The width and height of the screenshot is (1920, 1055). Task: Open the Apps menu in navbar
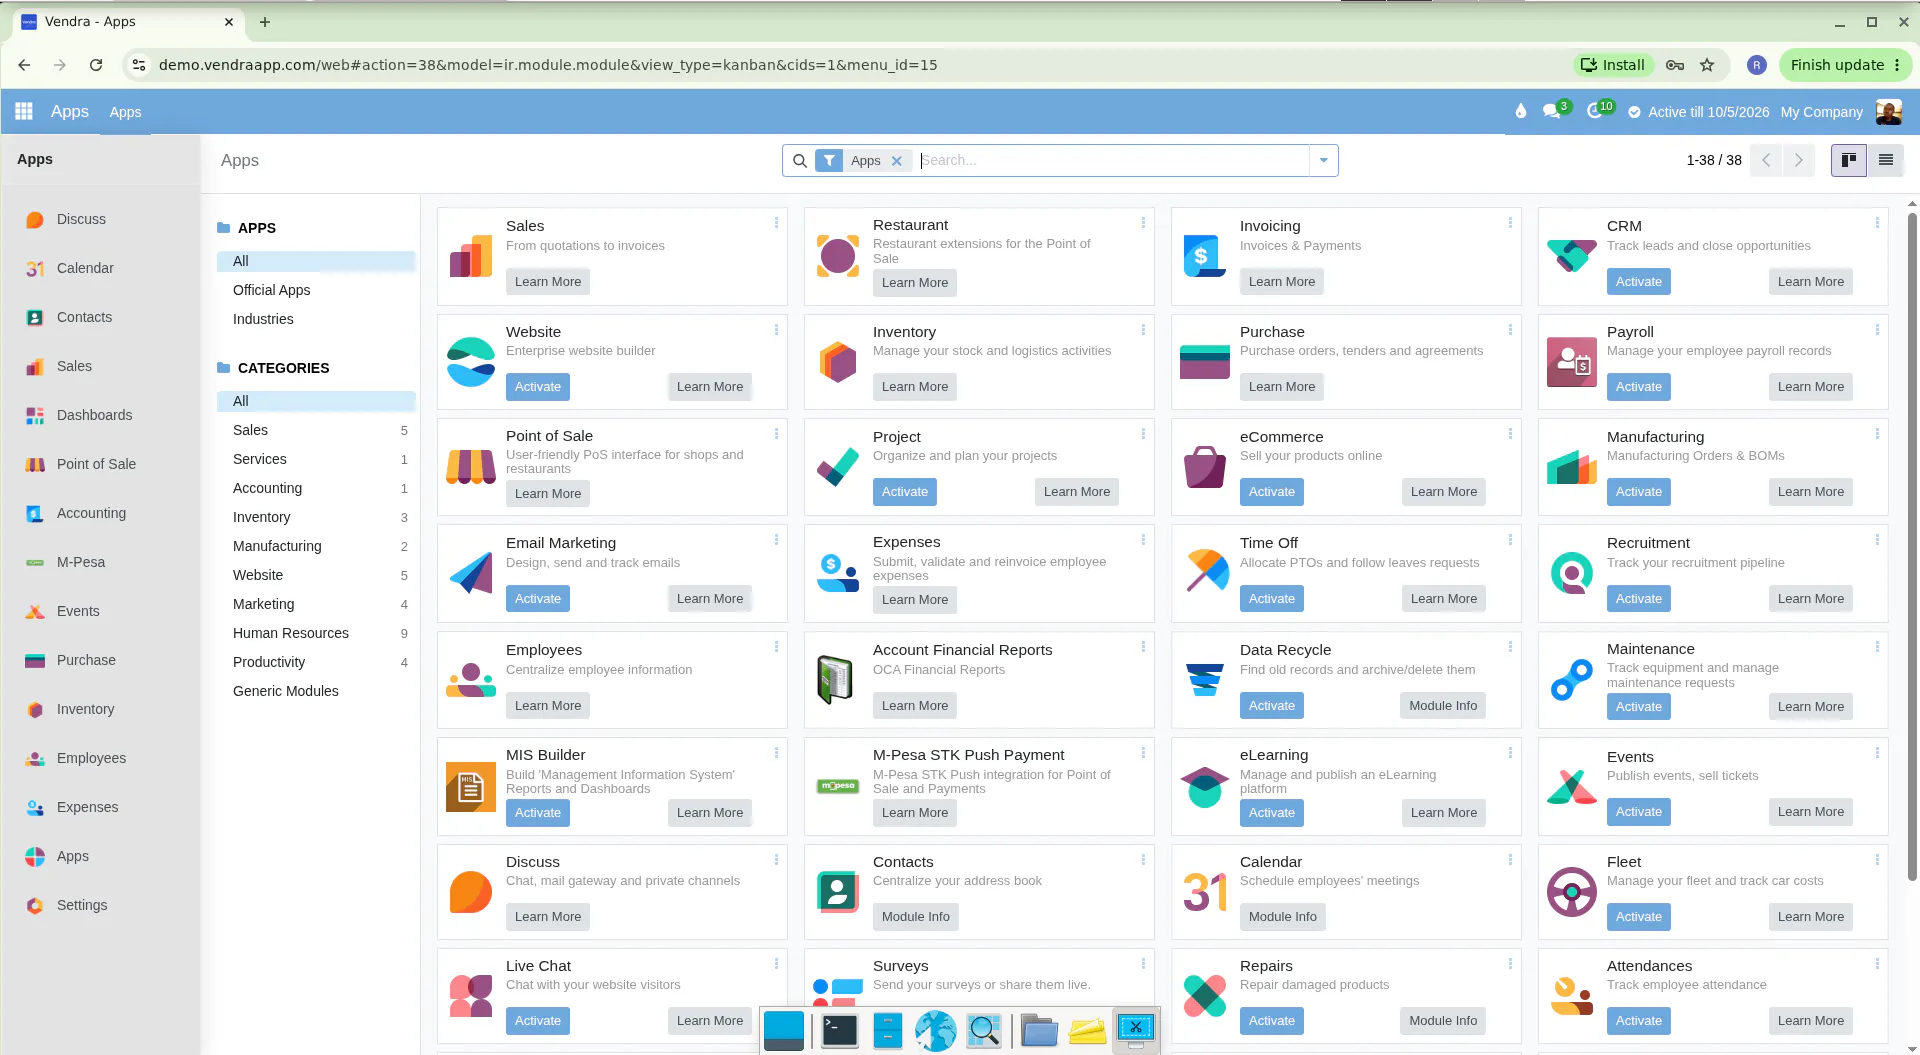pyautogui.click(x=125, y=112)
